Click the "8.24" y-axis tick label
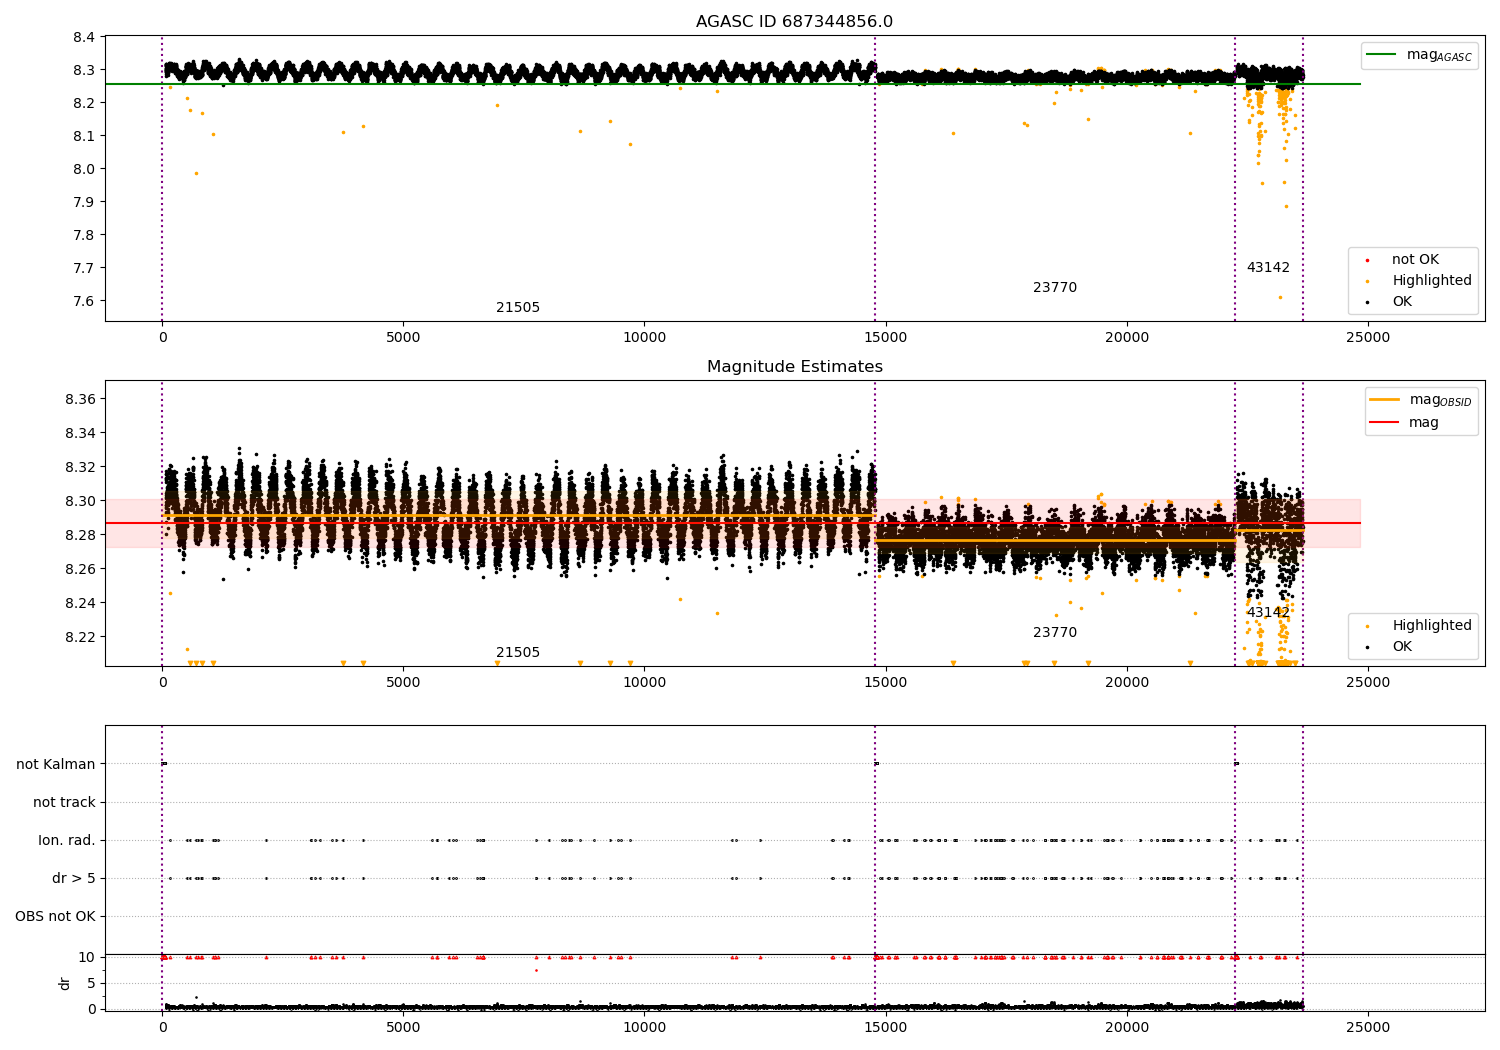The height and width of the screenshot is (1050, 1500). [x=81, y=604]
